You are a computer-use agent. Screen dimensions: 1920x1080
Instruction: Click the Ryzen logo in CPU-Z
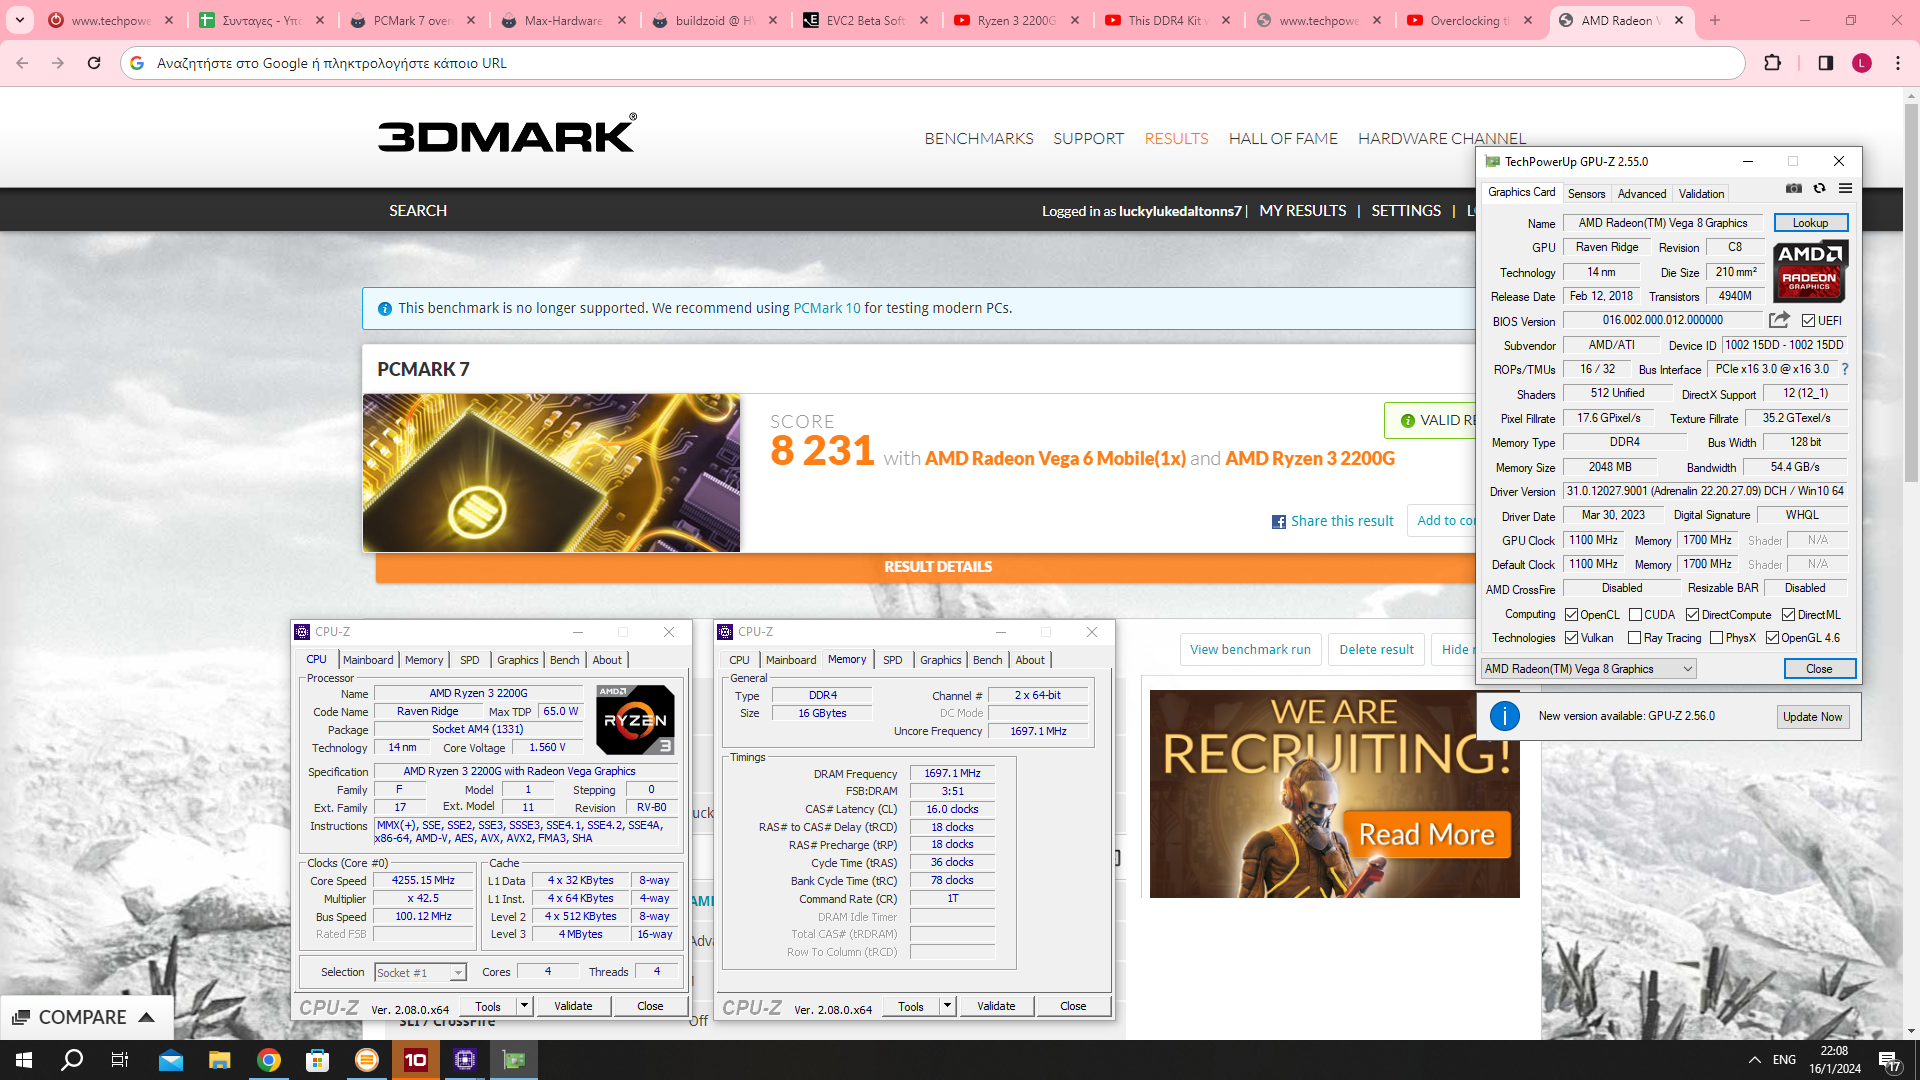(x=636, y=720)
